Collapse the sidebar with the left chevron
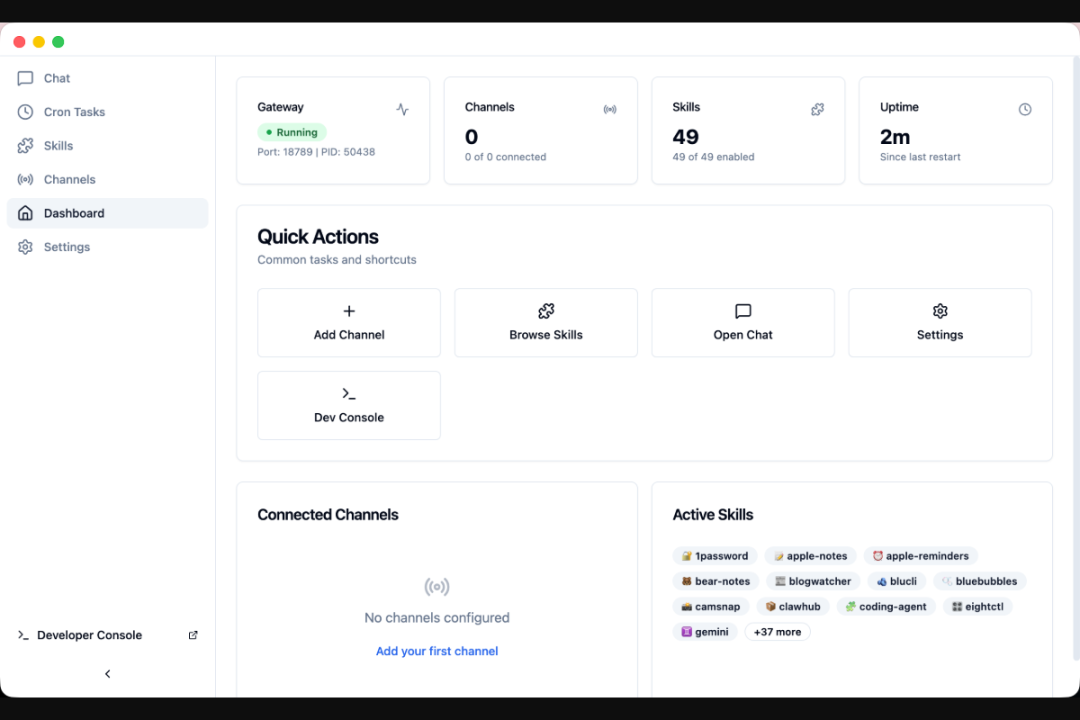This screenshot has width=1080, height=720. [108, 674]
